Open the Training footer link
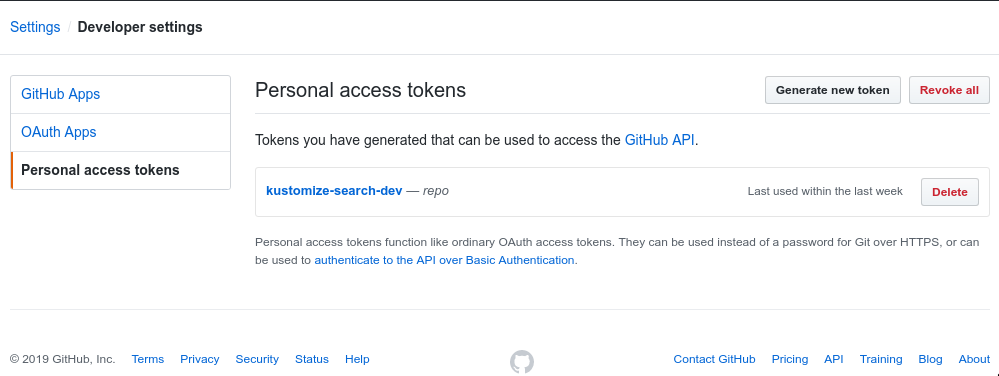The height and width of the screenshot is (376, 999). (880, 359)
